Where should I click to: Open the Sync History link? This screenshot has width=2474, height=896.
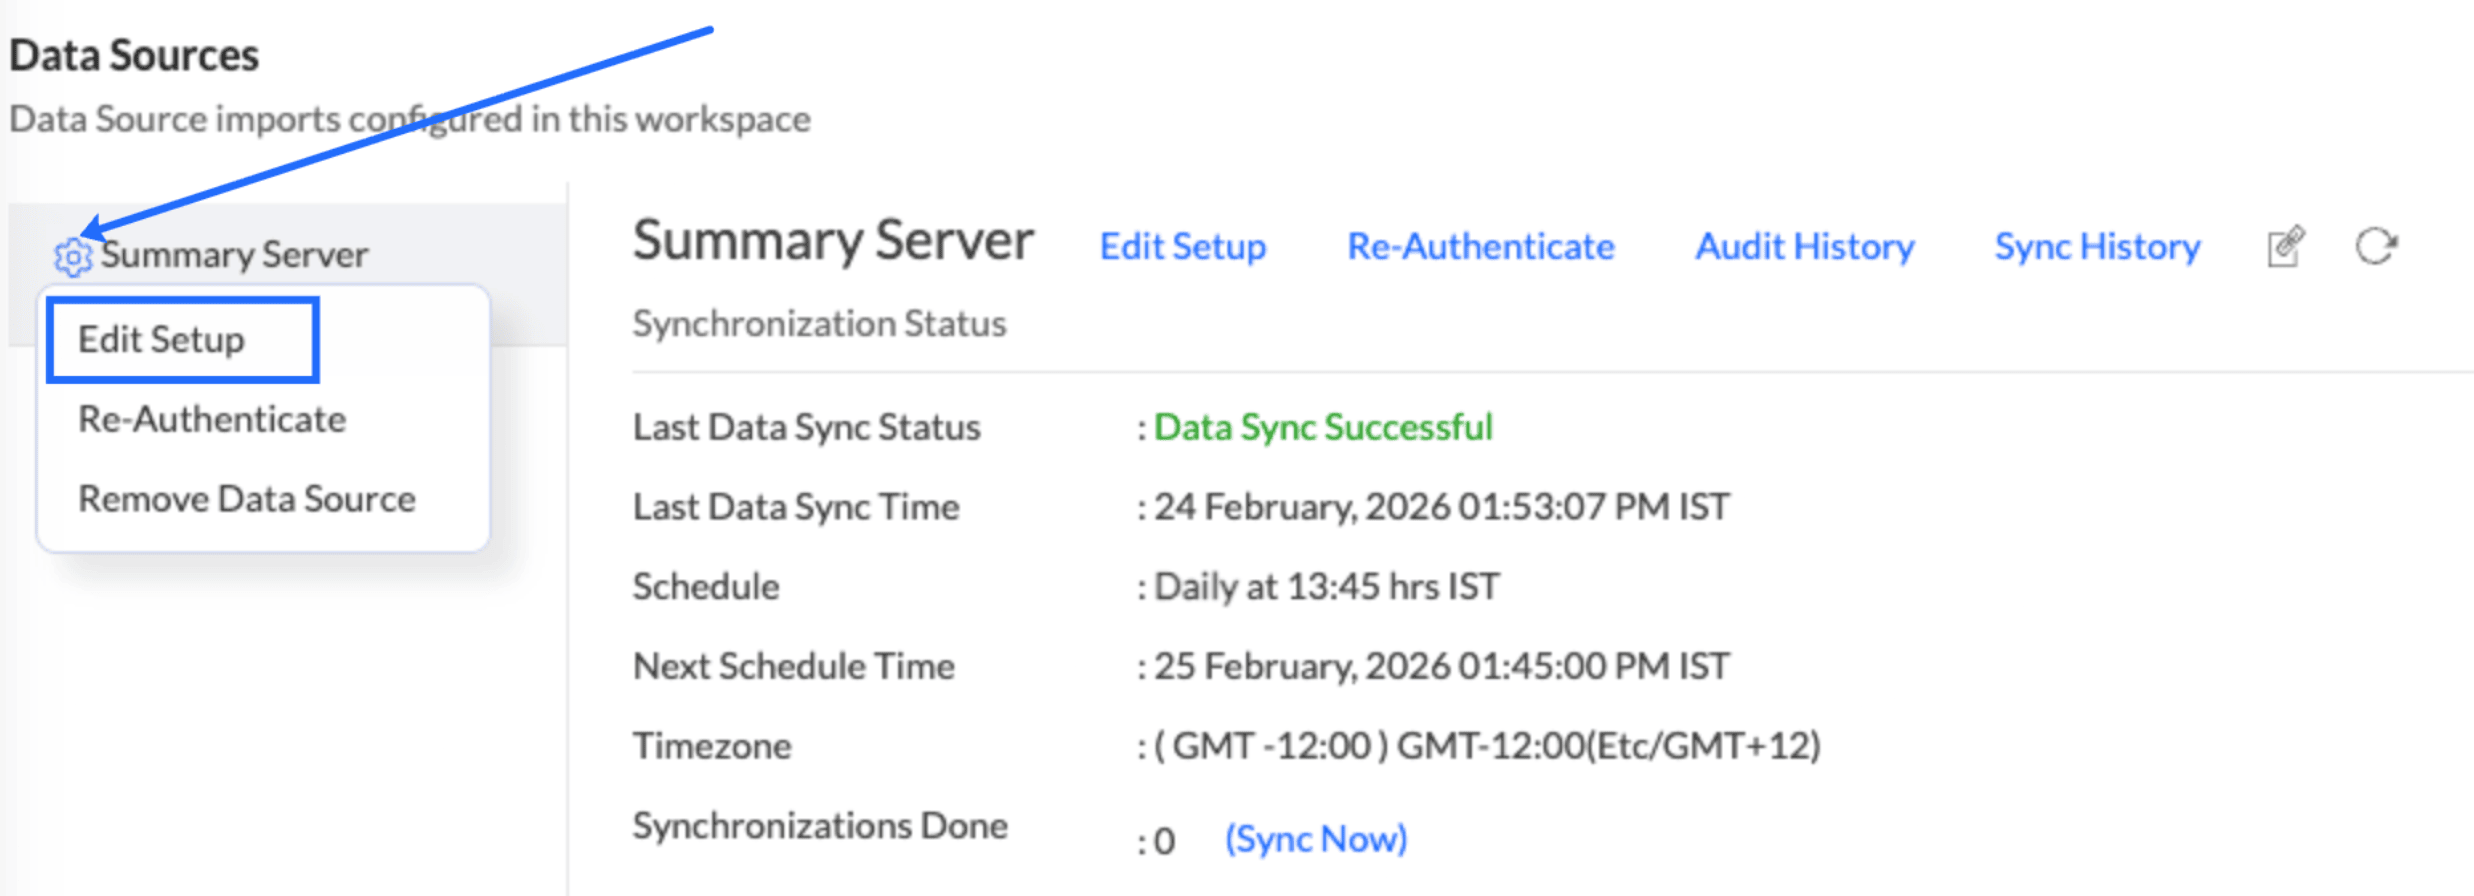pos(2098,246)
